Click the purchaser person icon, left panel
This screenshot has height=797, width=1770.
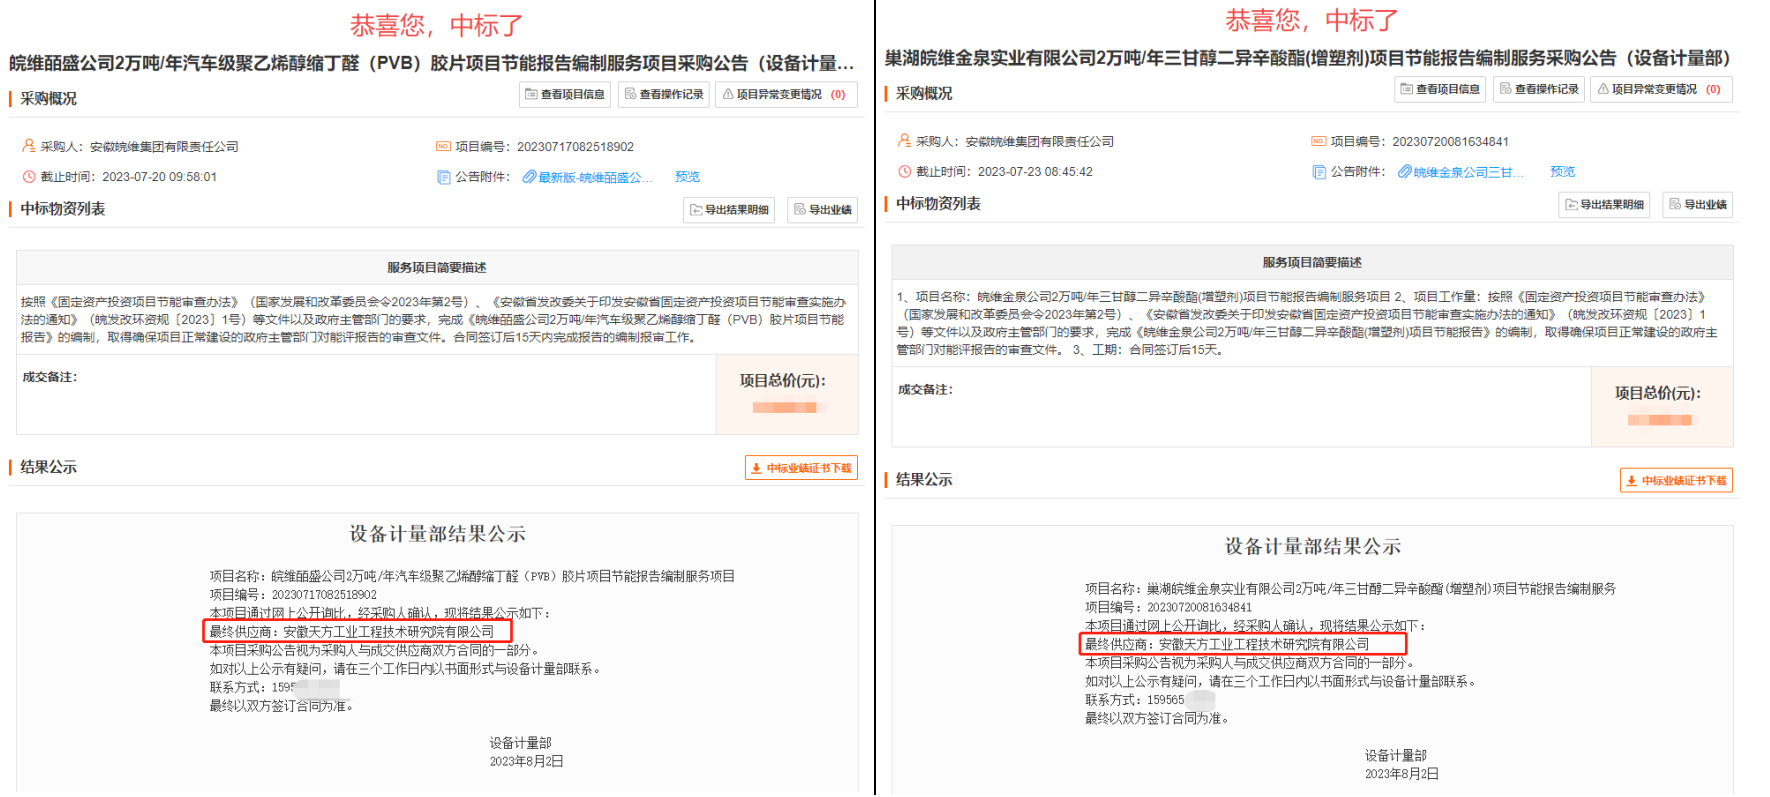coord(29,146)
